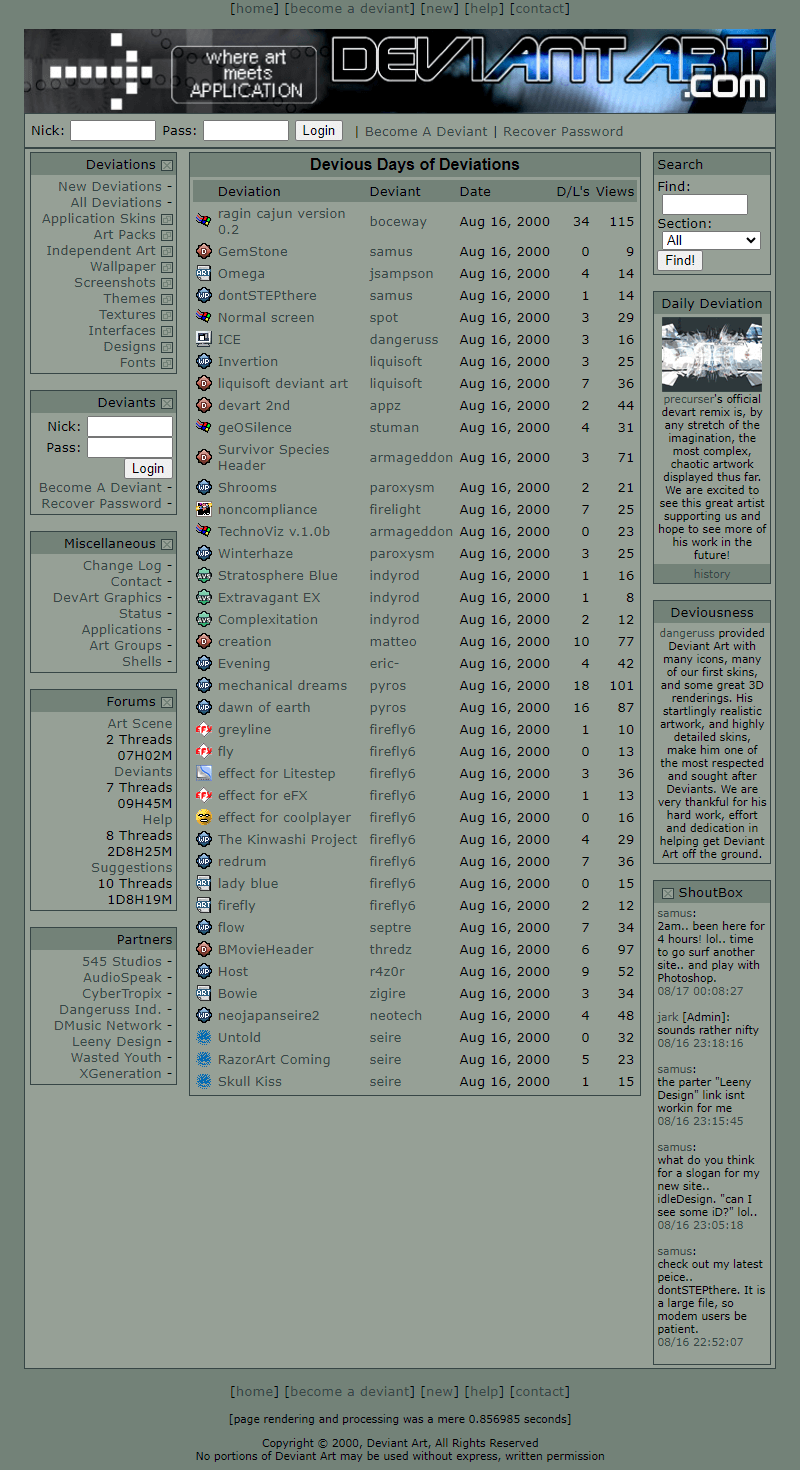Focus the top bar Pass input field
Screen dimensions: 800x1470
[246, 130]
